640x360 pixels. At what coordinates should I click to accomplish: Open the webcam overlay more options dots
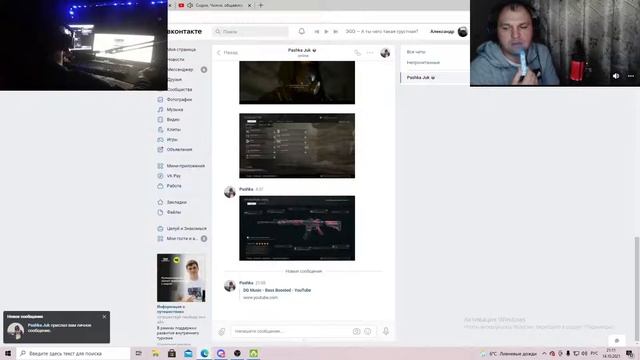[631, 76]
